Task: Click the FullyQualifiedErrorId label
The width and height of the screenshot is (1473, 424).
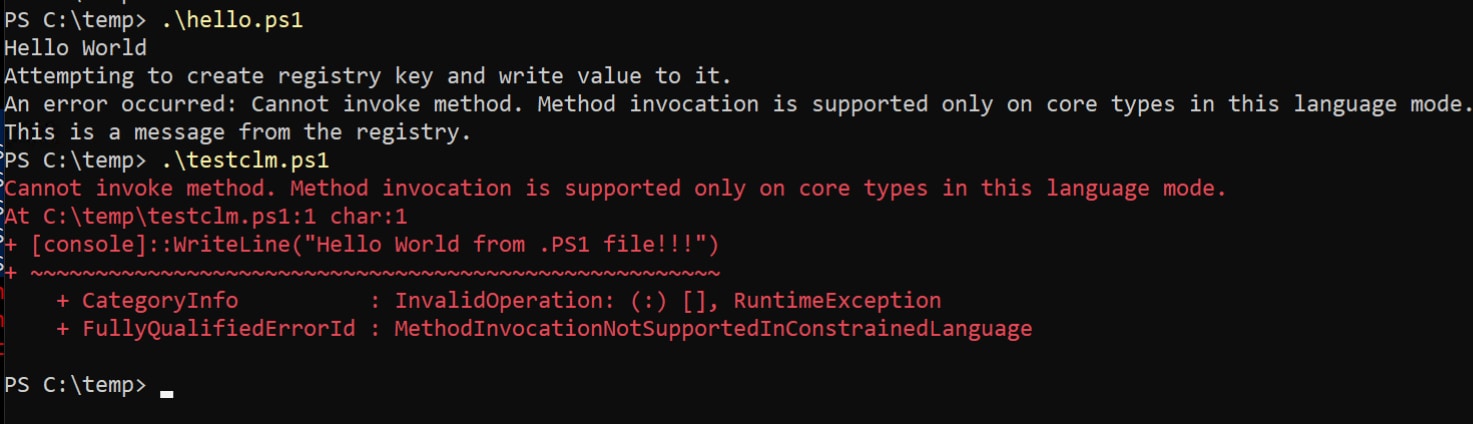Action: pyautogui.click(x=218, y=328)
